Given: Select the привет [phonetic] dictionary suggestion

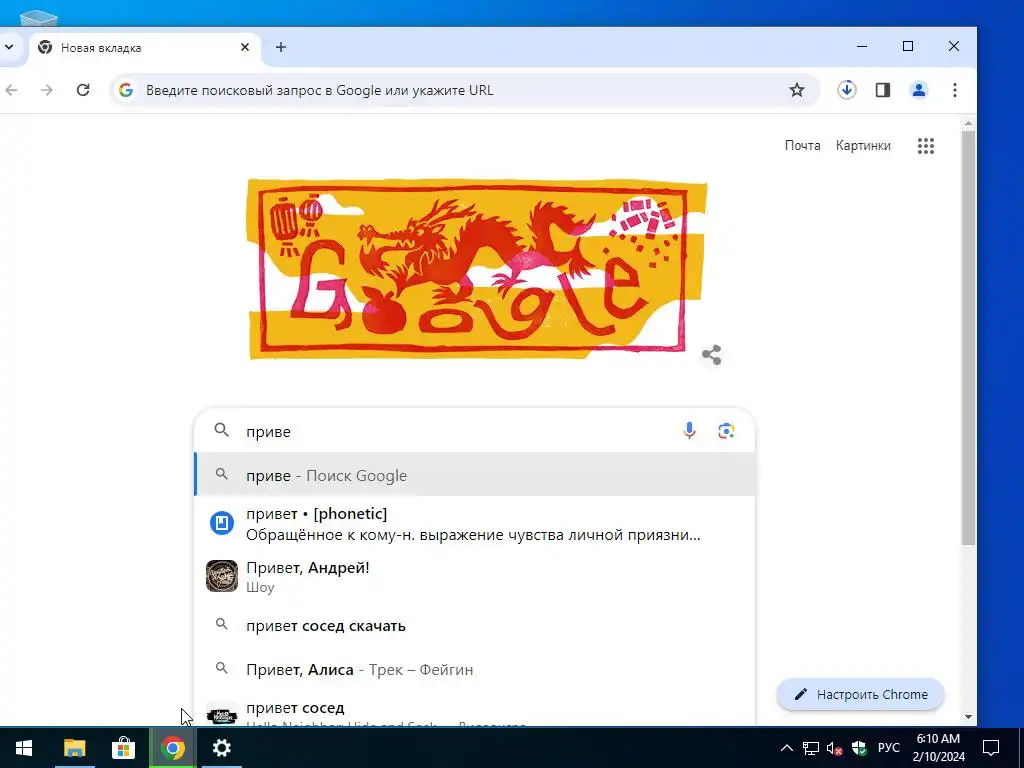Looking at the screenshot, I should coord(475,524).
